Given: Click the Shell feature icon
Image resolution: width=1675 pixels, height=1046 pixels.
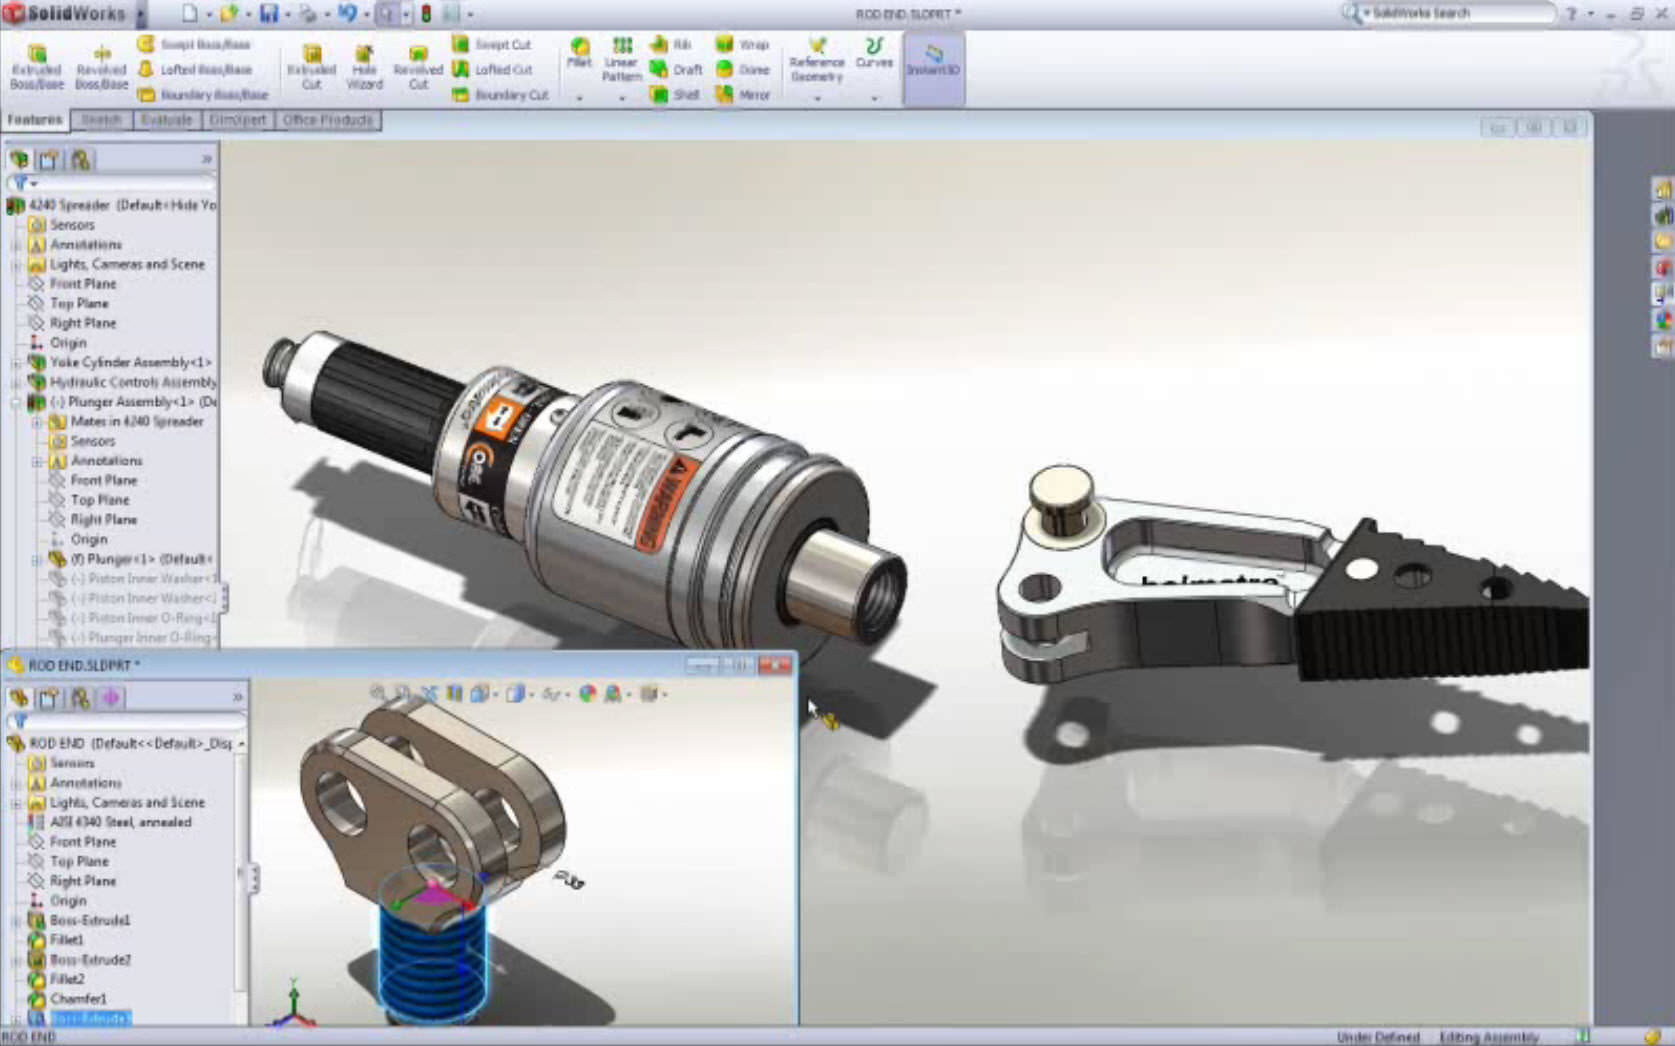Looking at the screenshot, I should click(x=675, y=95).
